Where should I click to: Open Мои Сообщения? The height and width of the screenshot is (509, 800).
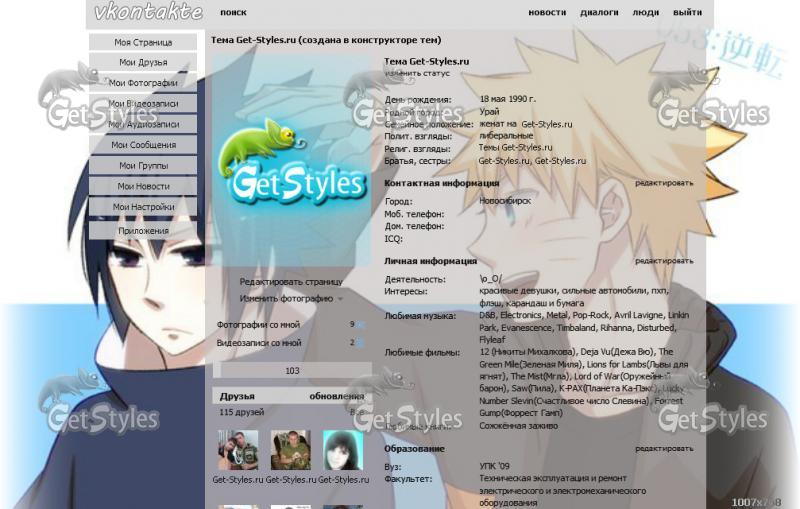pyautogui.click(x=143, y=145)
